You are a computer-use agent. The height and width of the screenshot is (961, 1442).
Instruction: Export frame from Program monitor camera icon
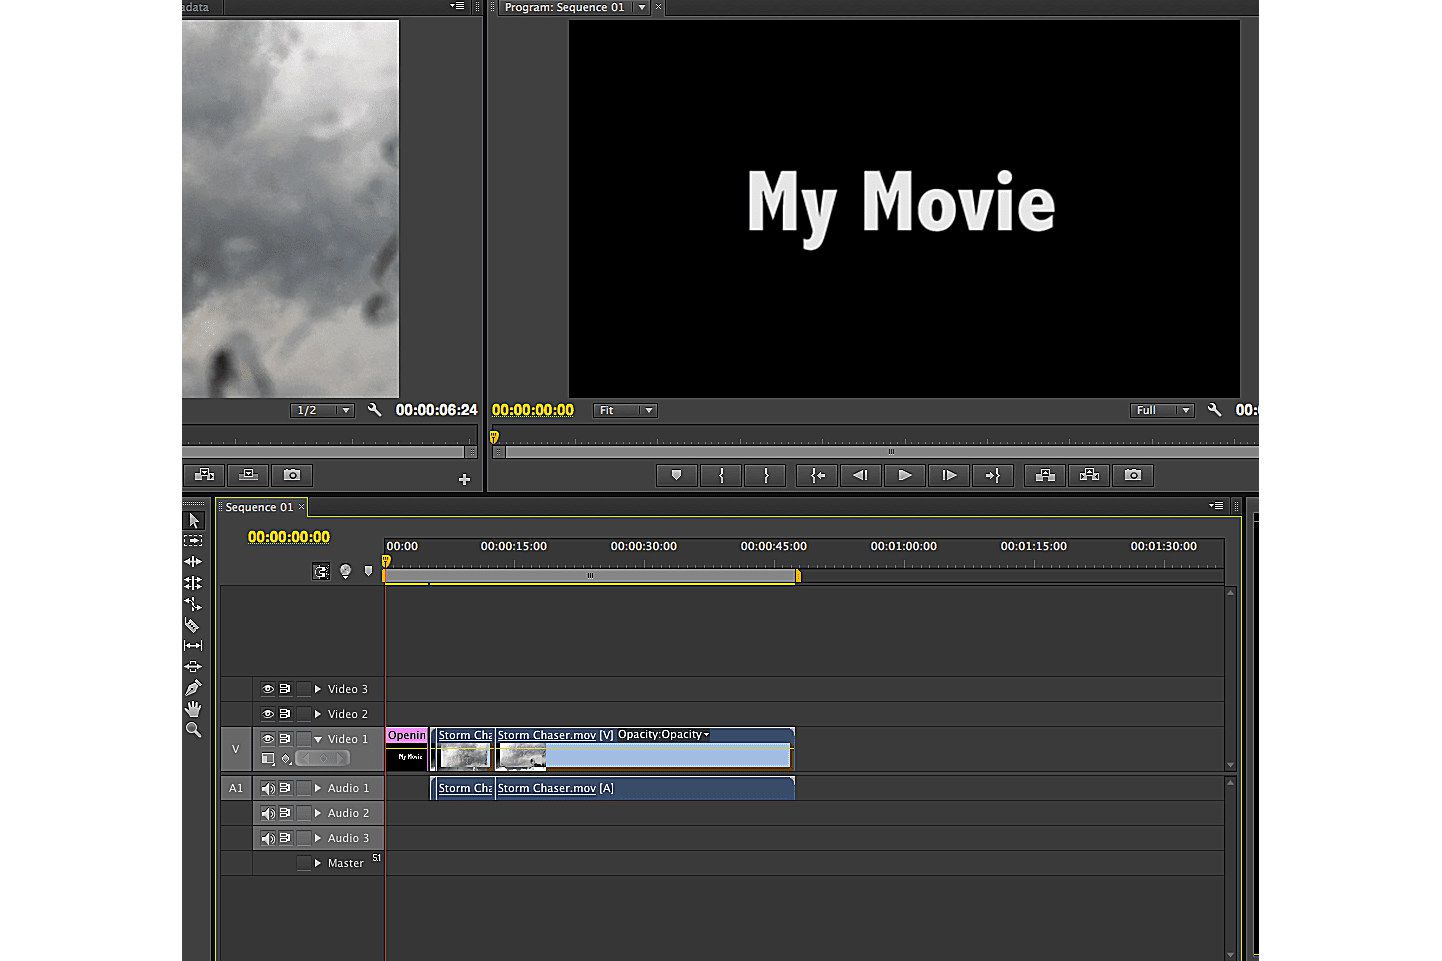coord(1133,476)
